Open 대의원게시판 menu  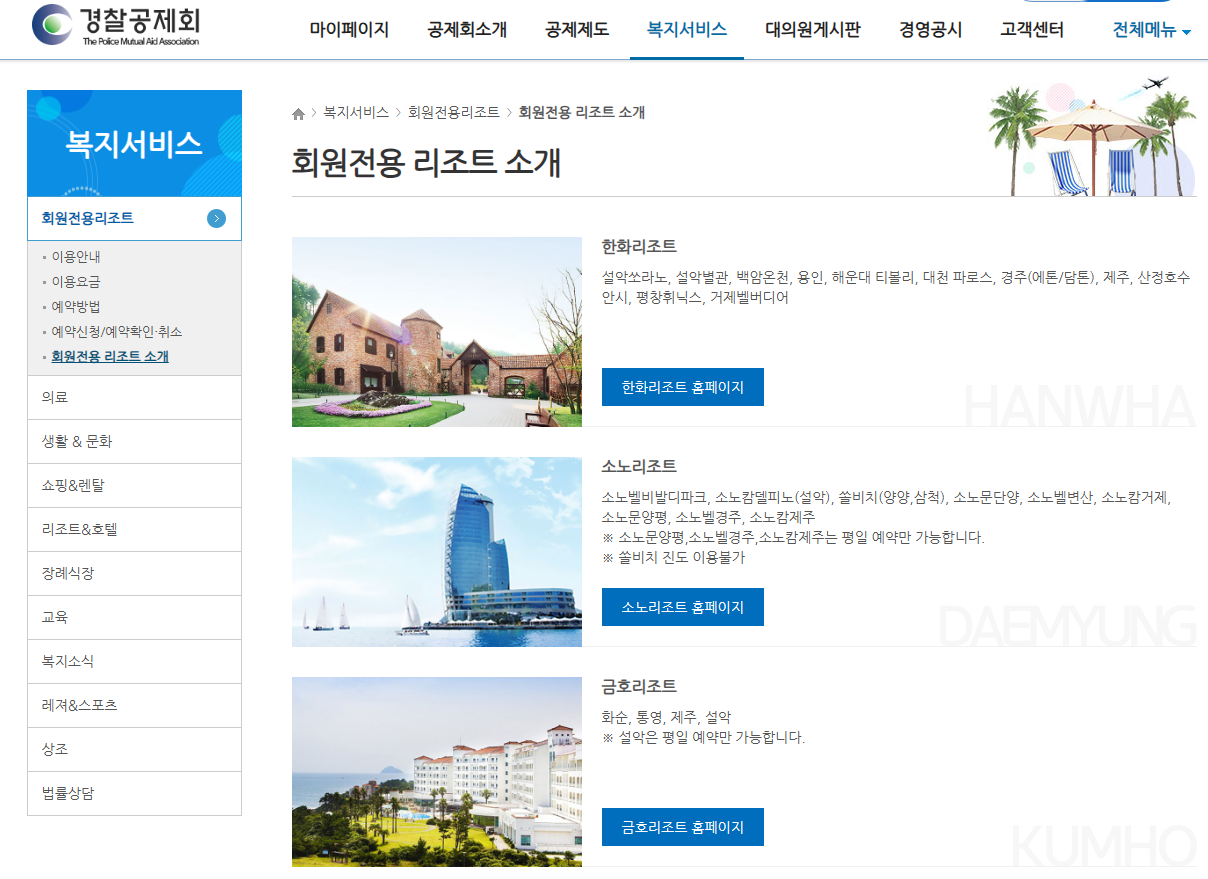[x=813, y=30]
